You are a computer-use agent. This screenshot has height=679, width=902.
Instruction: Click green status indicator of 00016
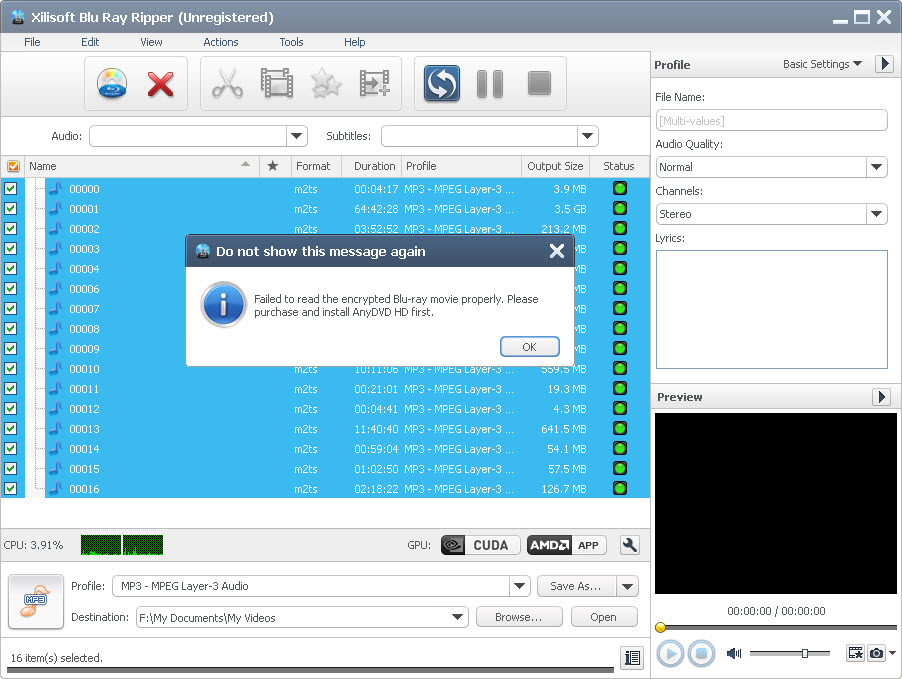620,489
